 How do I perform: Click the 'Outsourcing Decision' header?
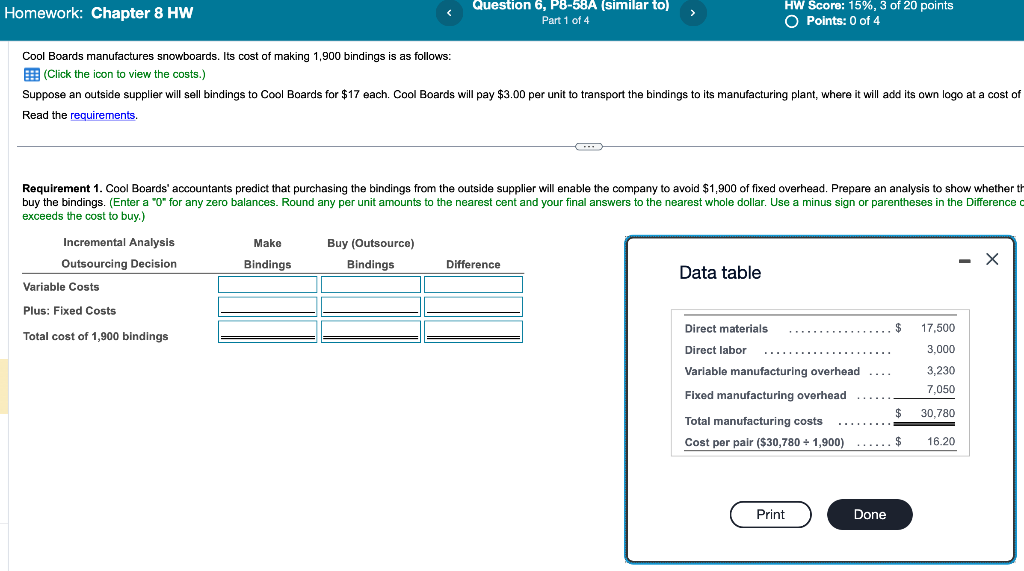[x=119, y=264]
